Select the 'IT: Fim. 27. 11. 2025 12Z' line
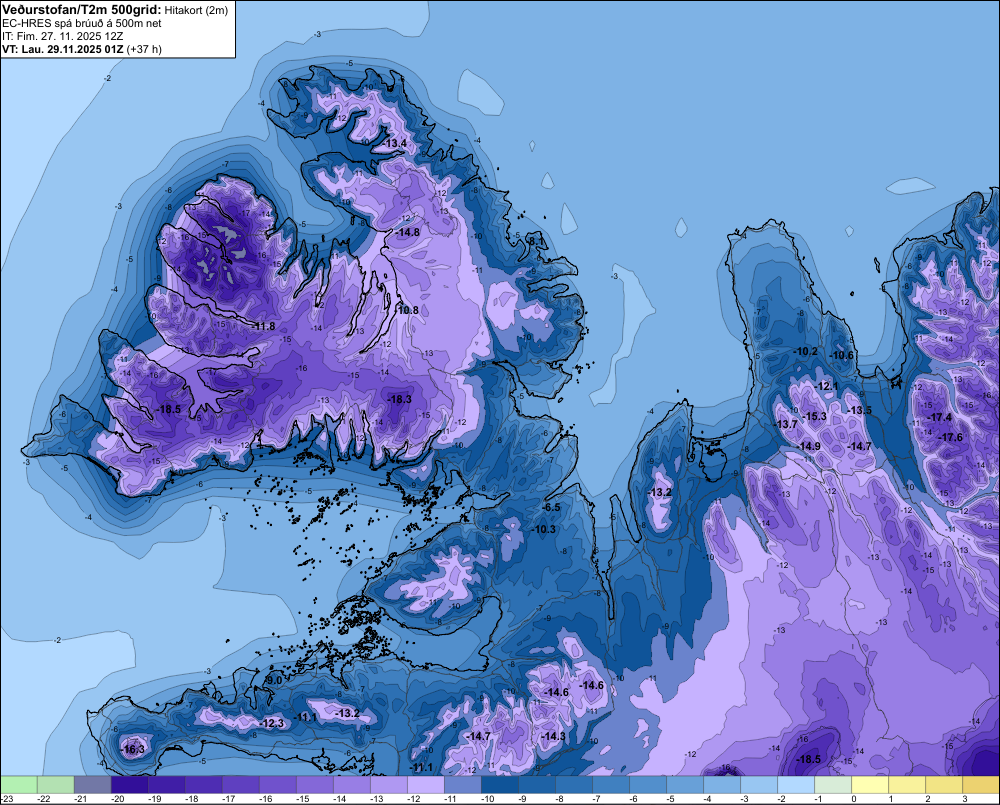Screen dimensions: 1000x805 62,36
